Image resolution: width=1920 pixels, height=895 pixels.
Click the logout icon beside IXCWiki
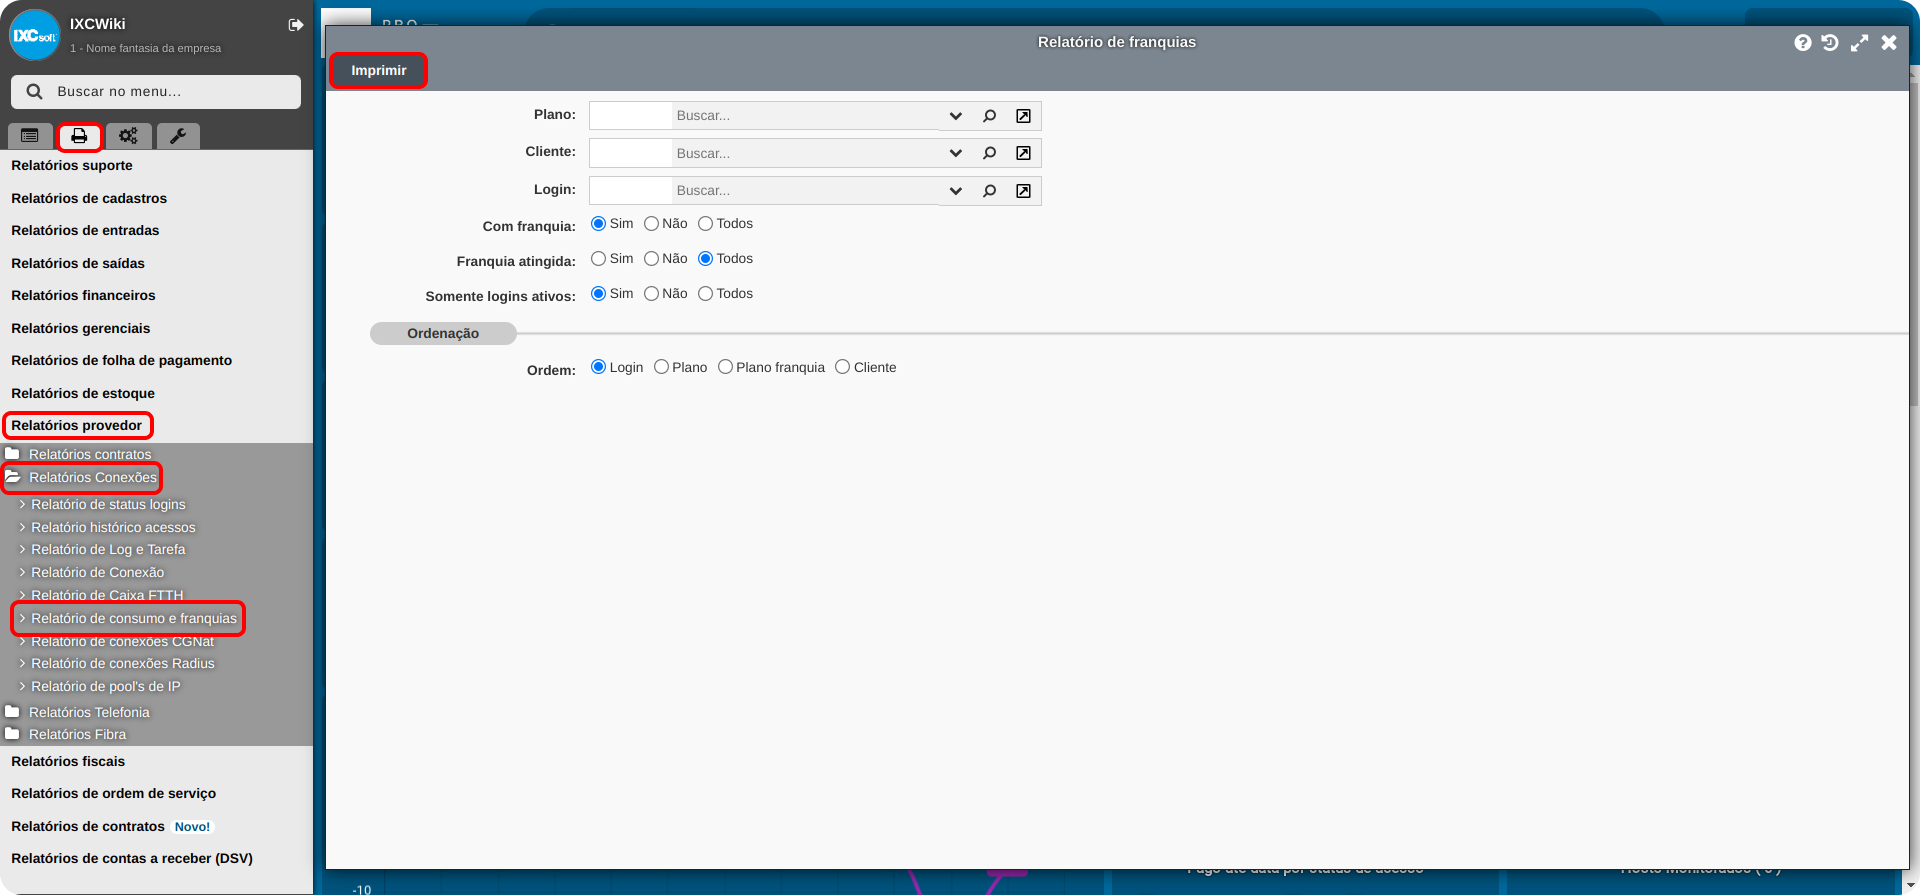click(x=296, y=25)
